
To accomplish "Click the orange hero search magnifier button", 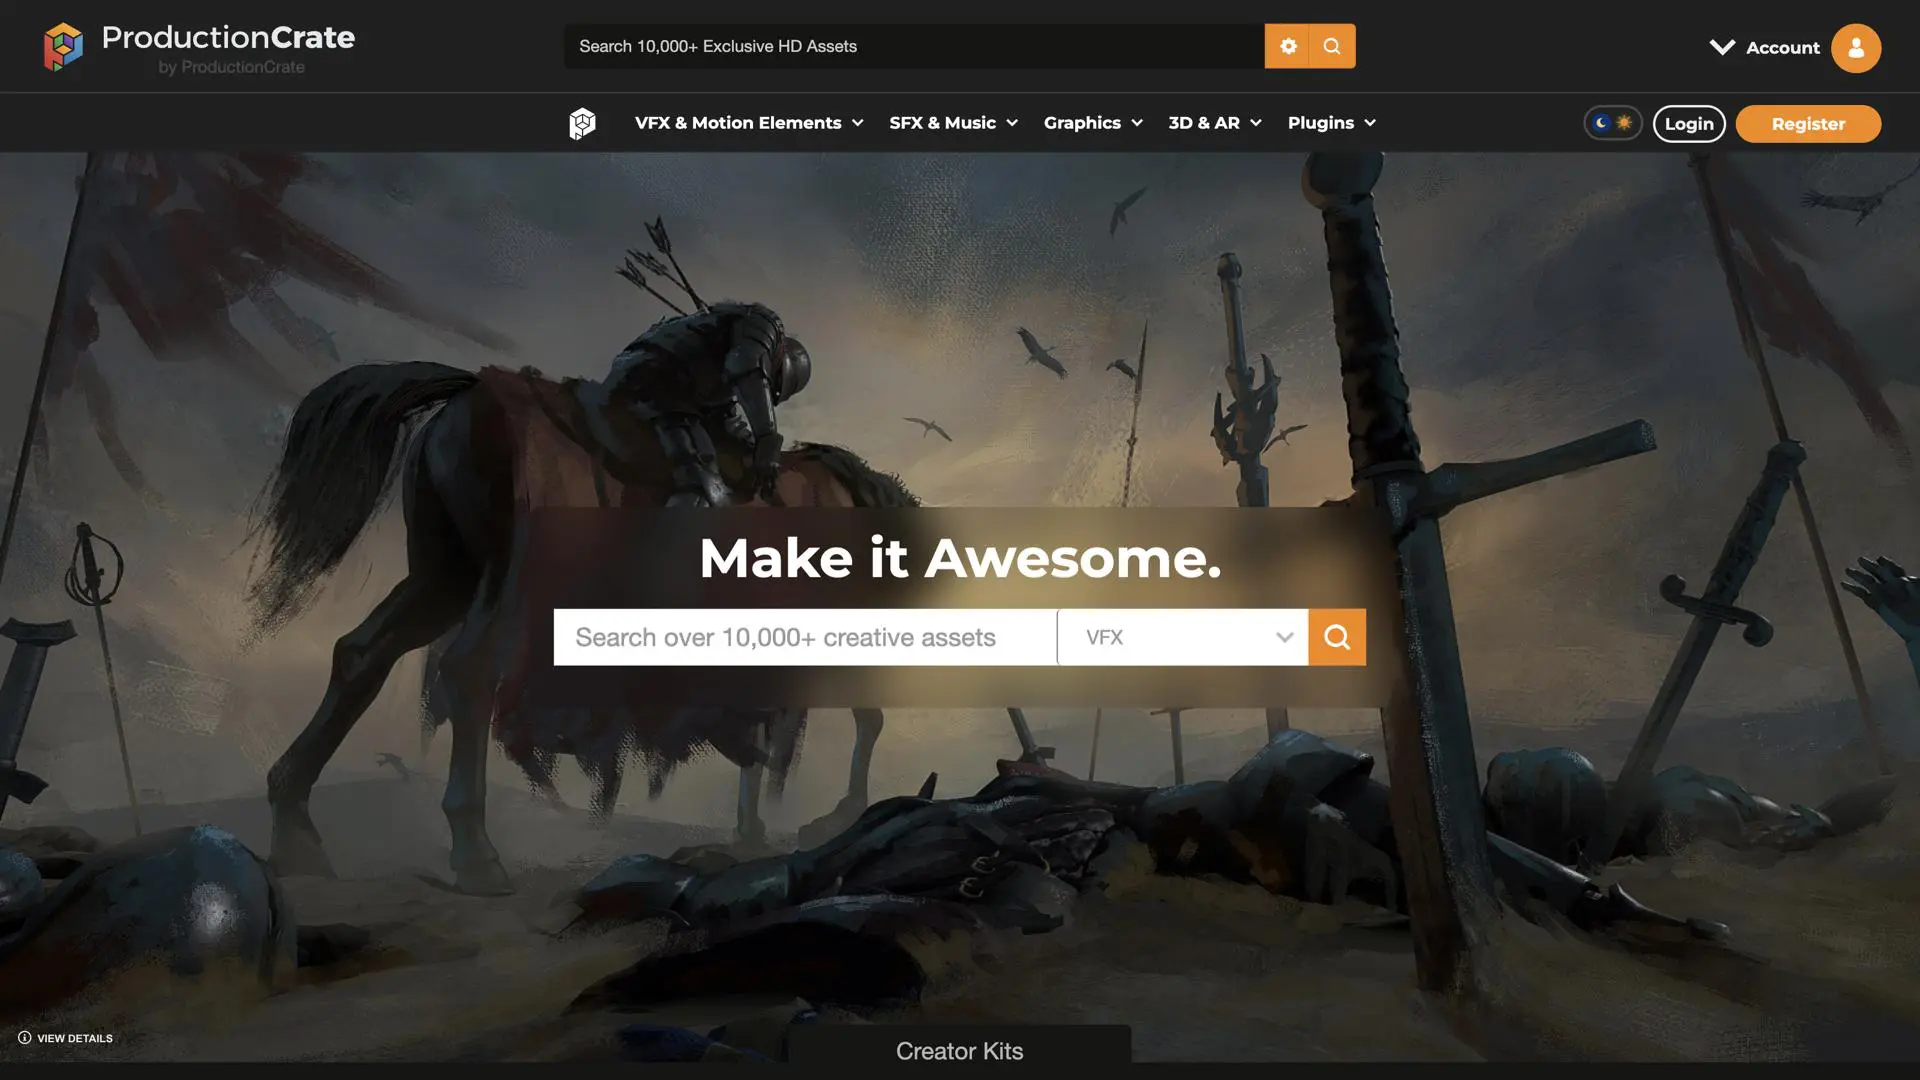I will tap(1337, 637).
